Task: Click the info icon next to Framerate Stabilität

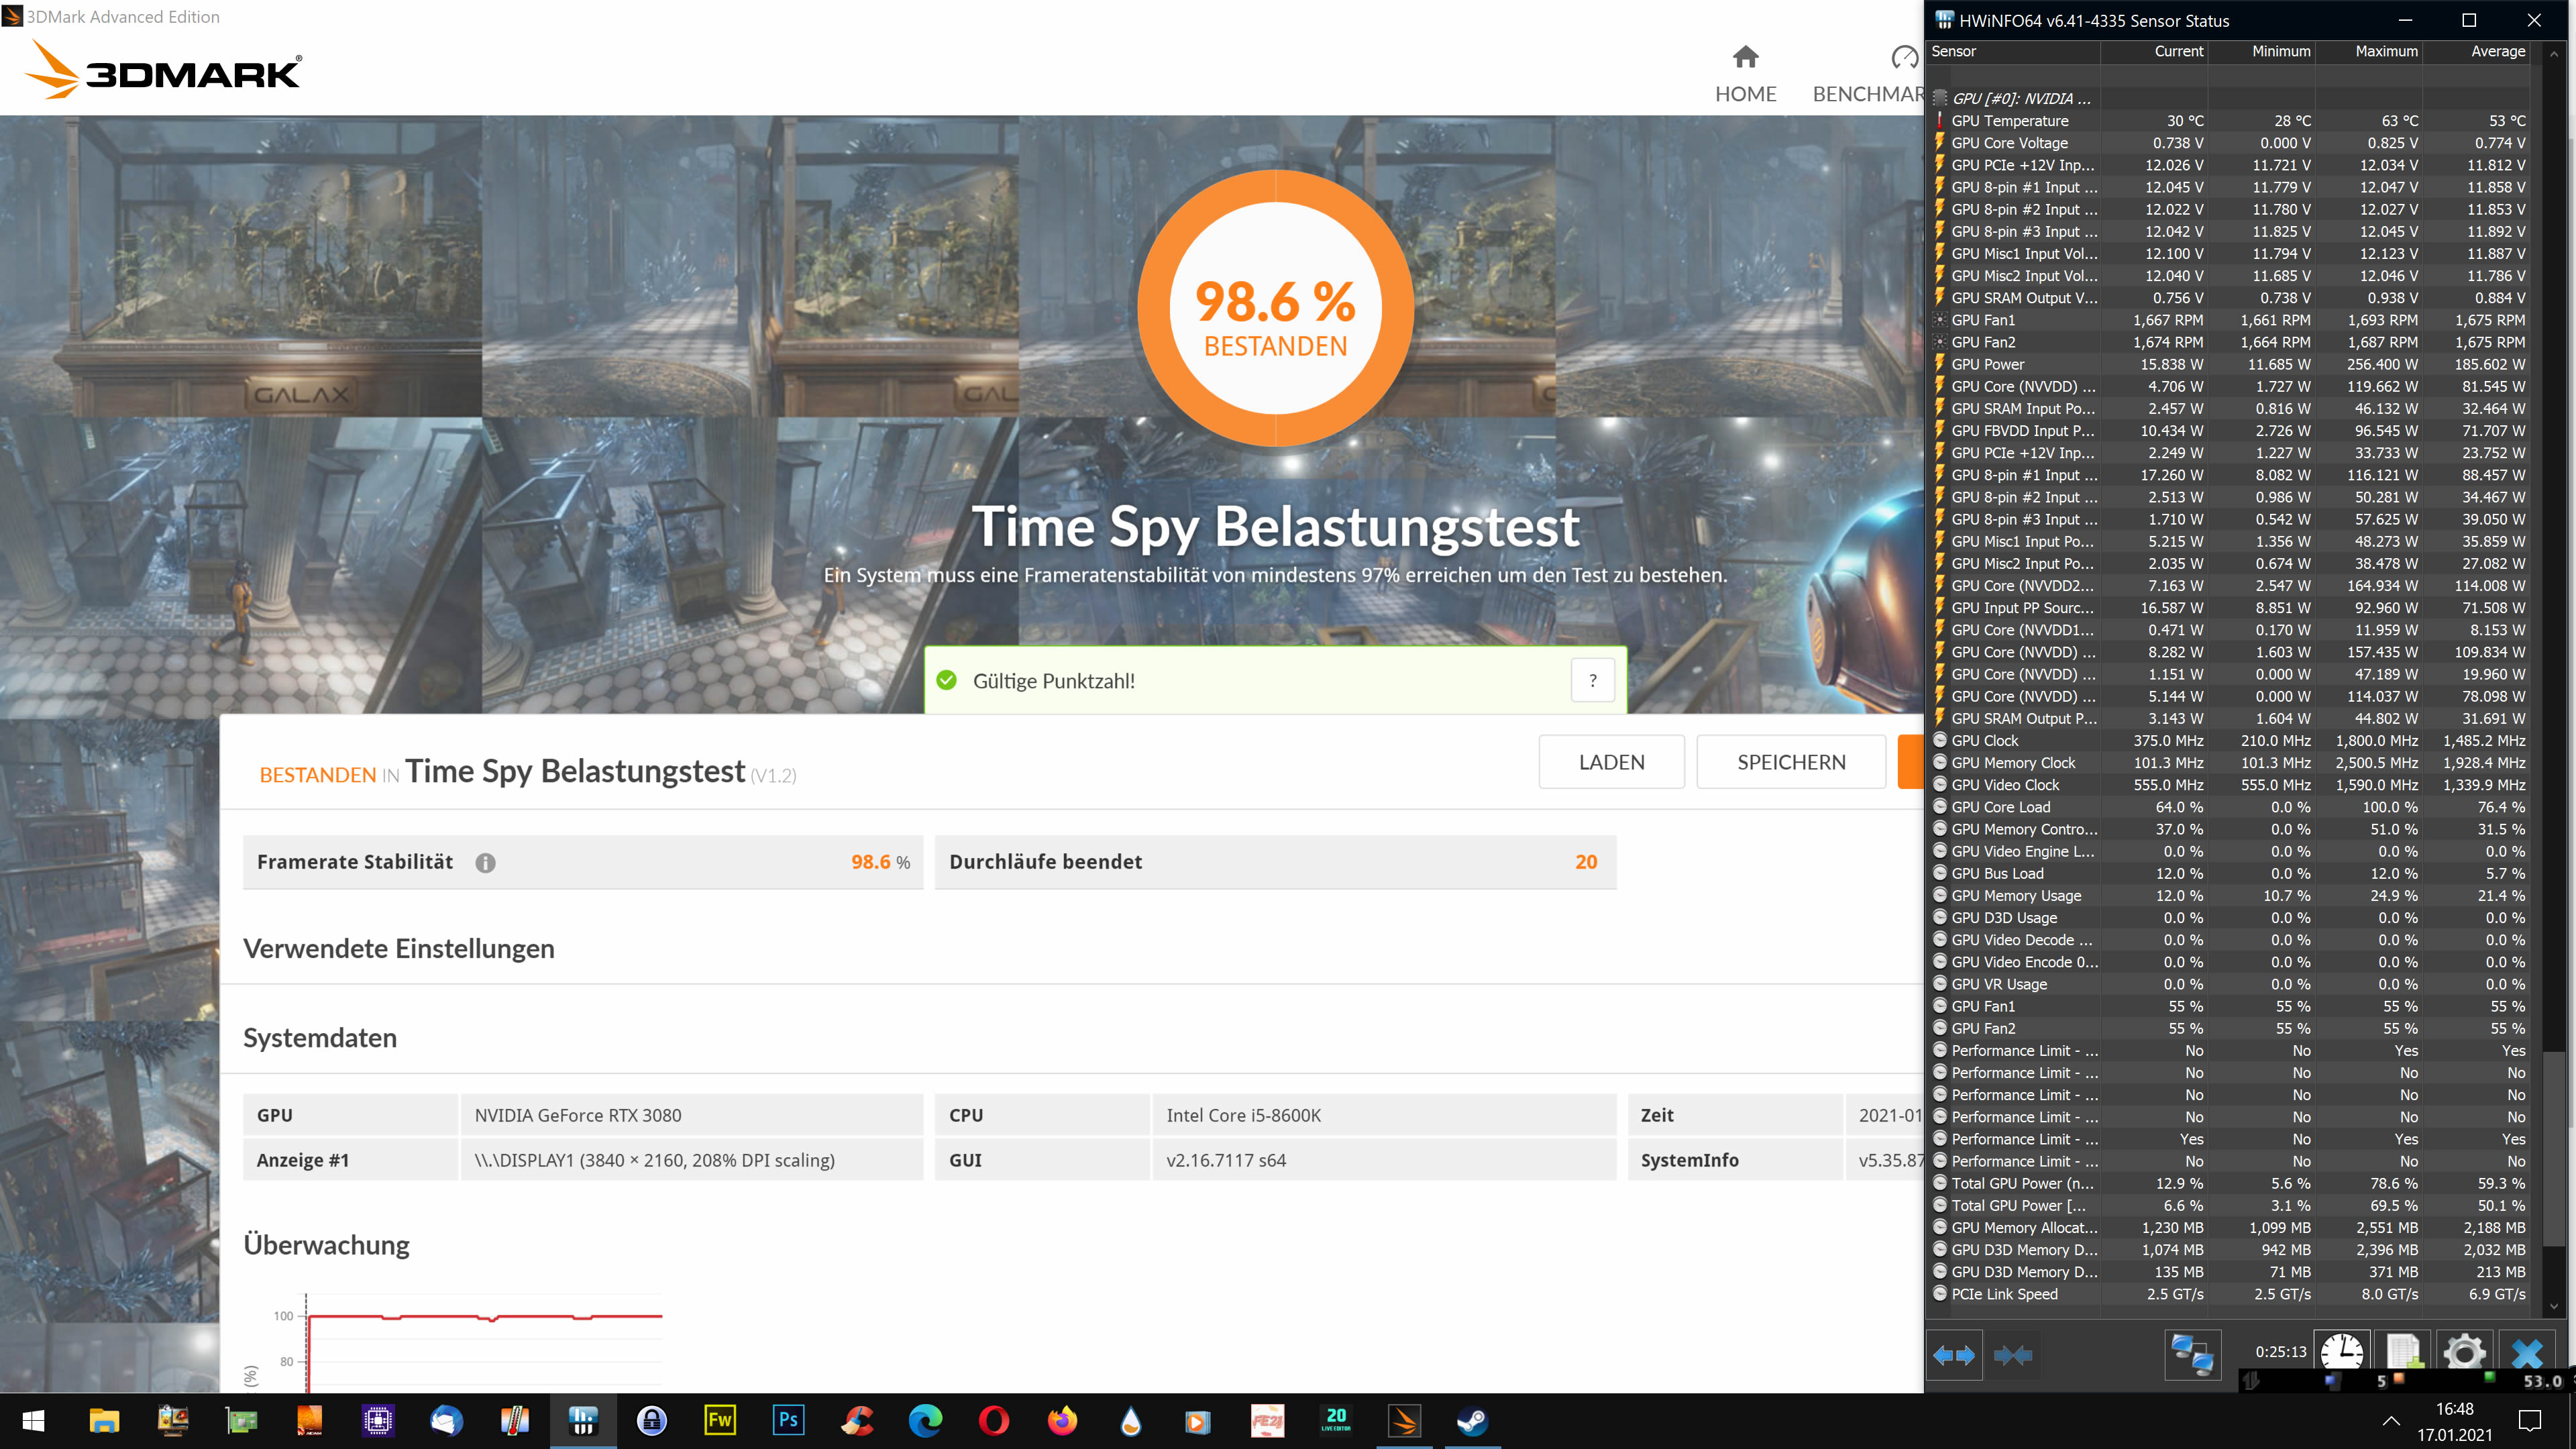Action: pyautogui.click(x=486, y=862)
